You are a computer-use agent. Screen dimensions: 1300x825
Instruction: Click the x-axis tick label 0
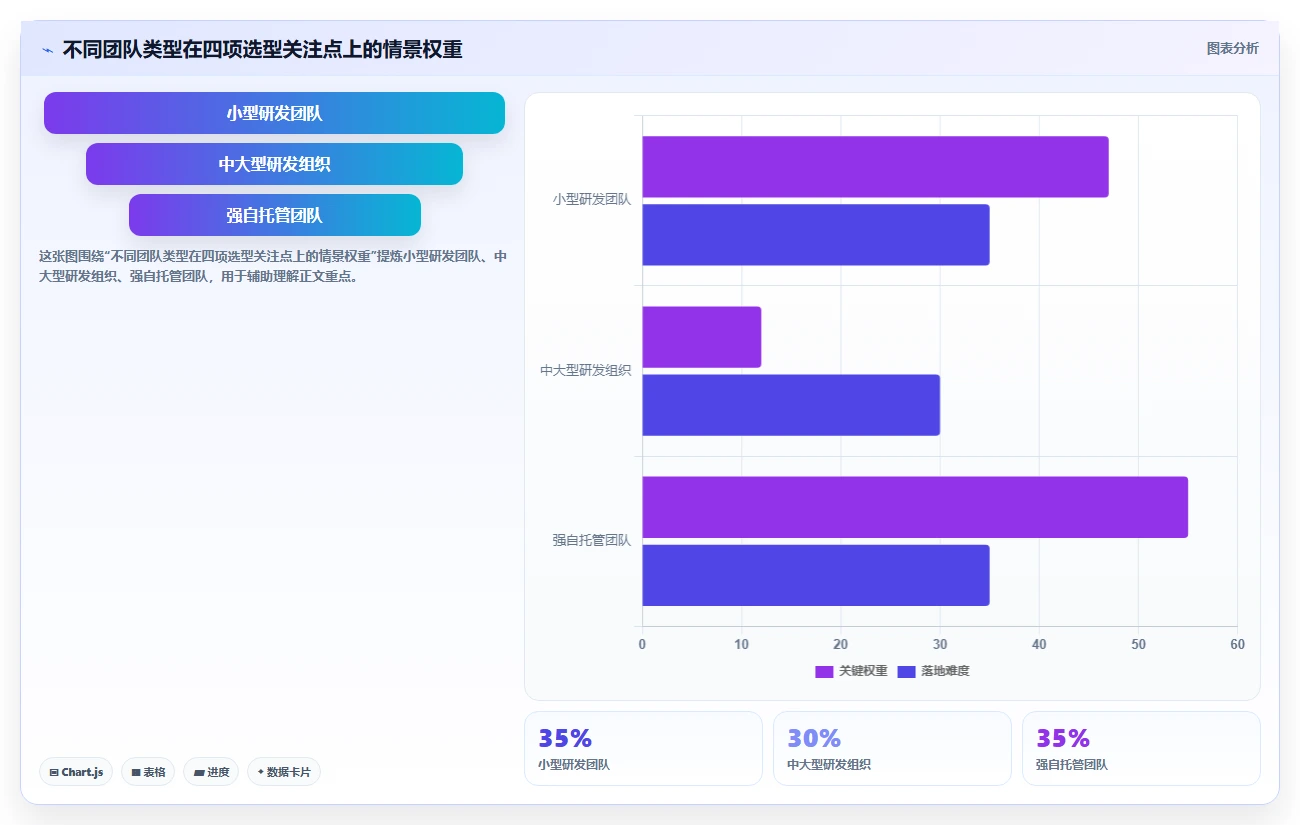642,644
